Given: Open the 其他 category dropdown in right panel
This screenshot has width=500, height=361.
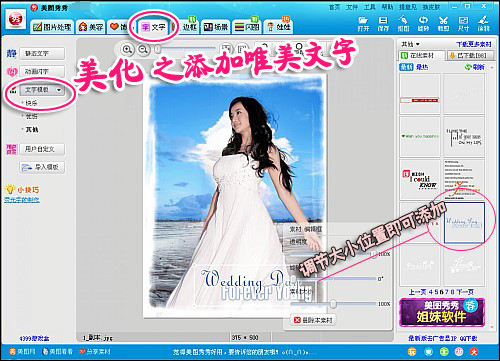Looking at the screenshot, I should 411,44.
